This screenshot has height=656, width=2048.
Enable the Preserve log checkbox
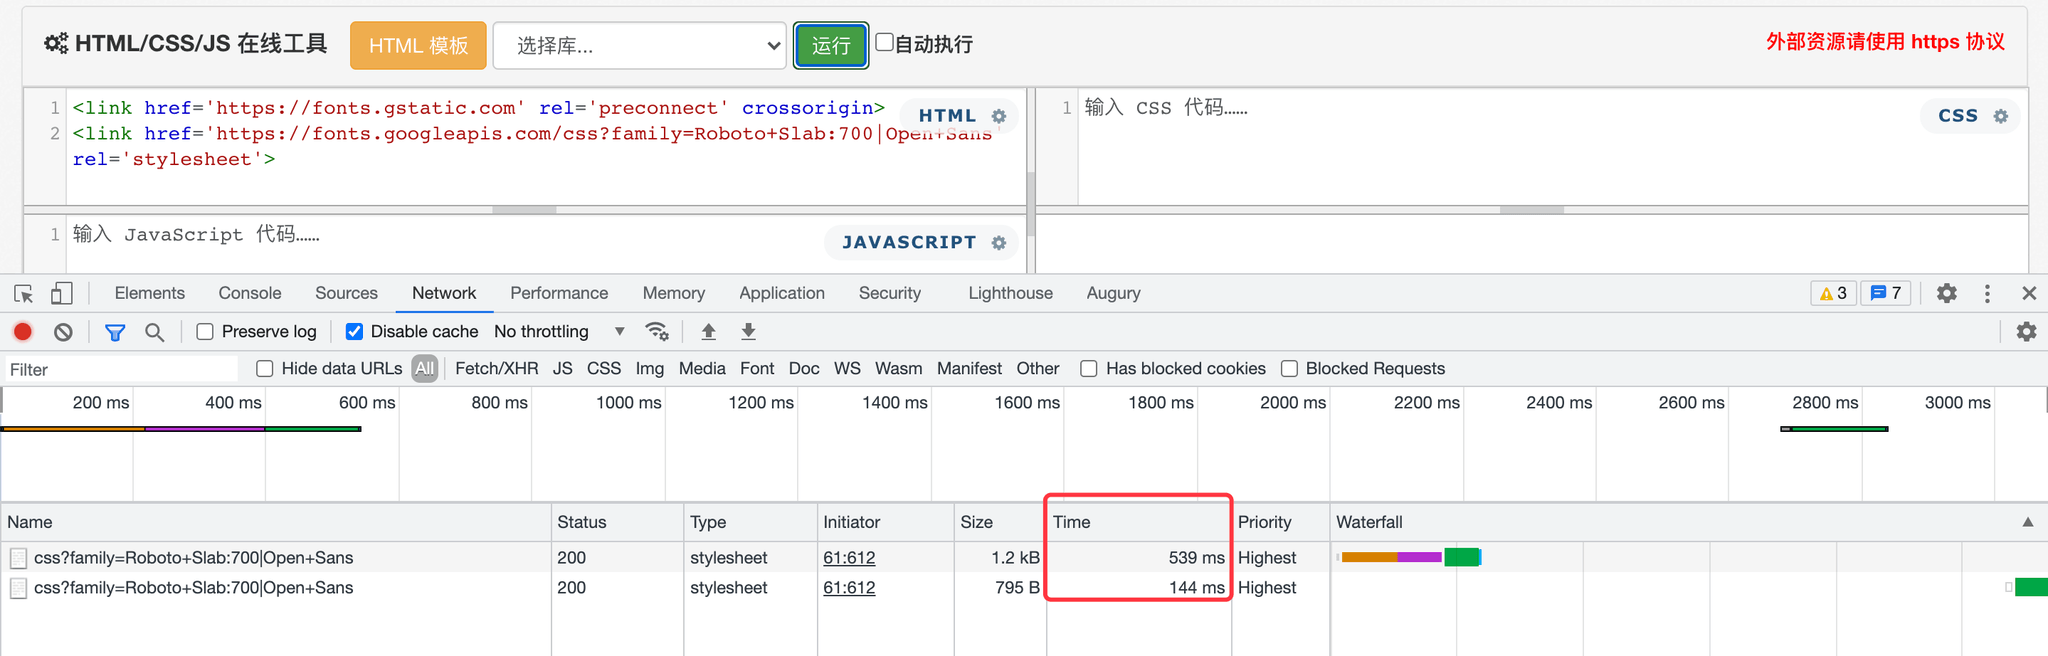[x=205, y=332]
